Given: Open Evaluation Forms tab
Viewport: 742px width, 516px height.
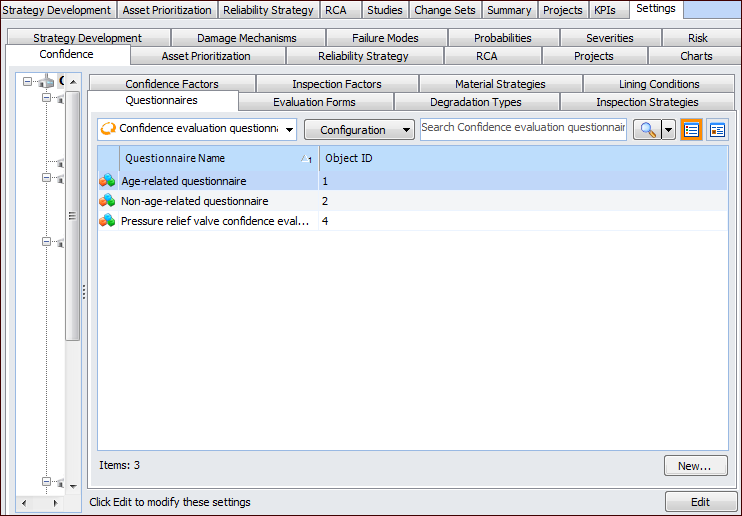Looking at the screenshot, I should click(x=314, y=102).
